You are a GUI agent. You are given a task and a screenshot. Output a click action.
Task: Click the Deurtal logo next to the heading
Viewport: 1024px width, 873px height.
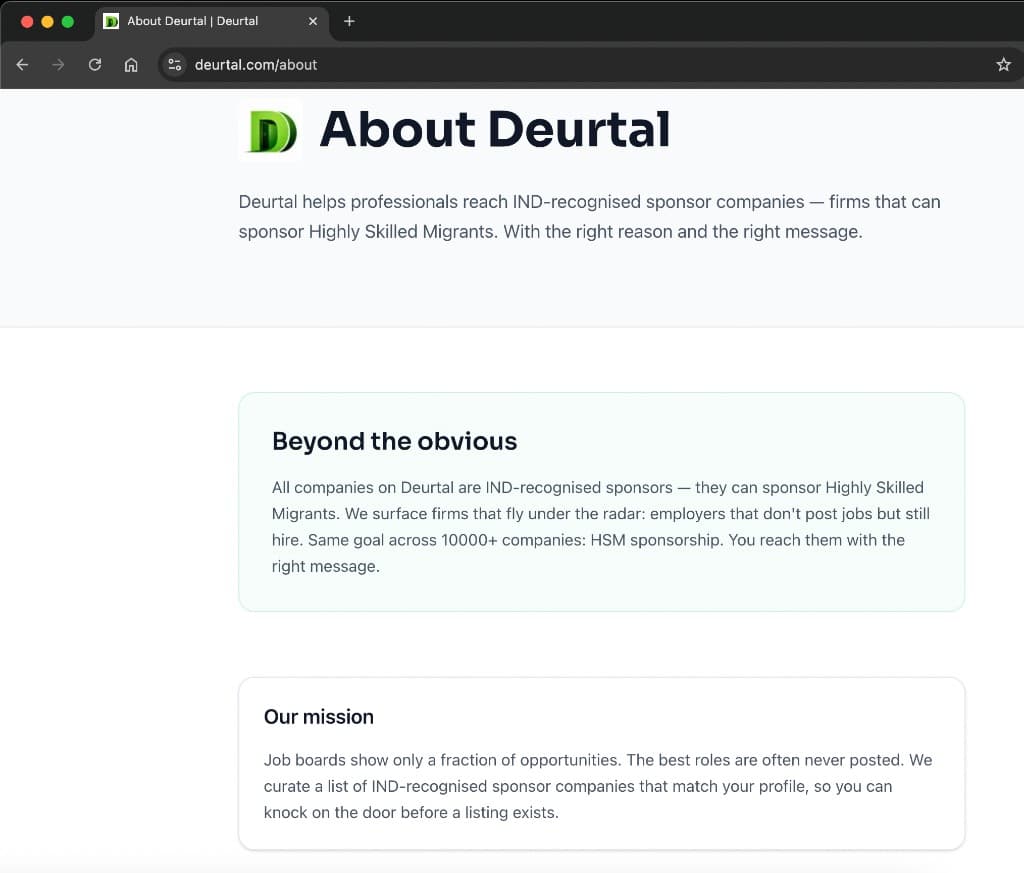[269, 130]
